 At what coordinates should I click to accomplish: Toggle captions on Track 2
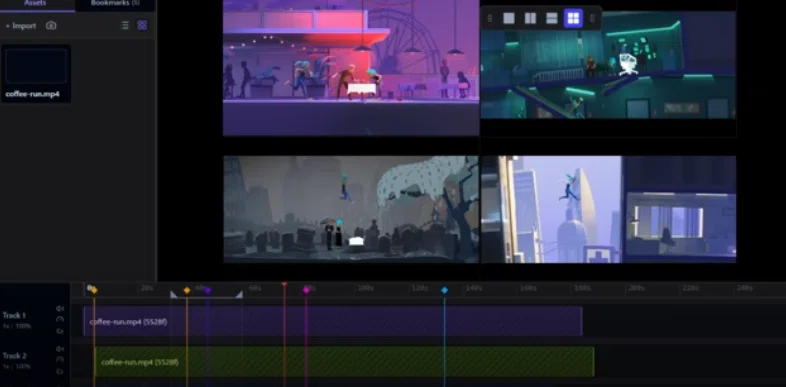(60, 371)
